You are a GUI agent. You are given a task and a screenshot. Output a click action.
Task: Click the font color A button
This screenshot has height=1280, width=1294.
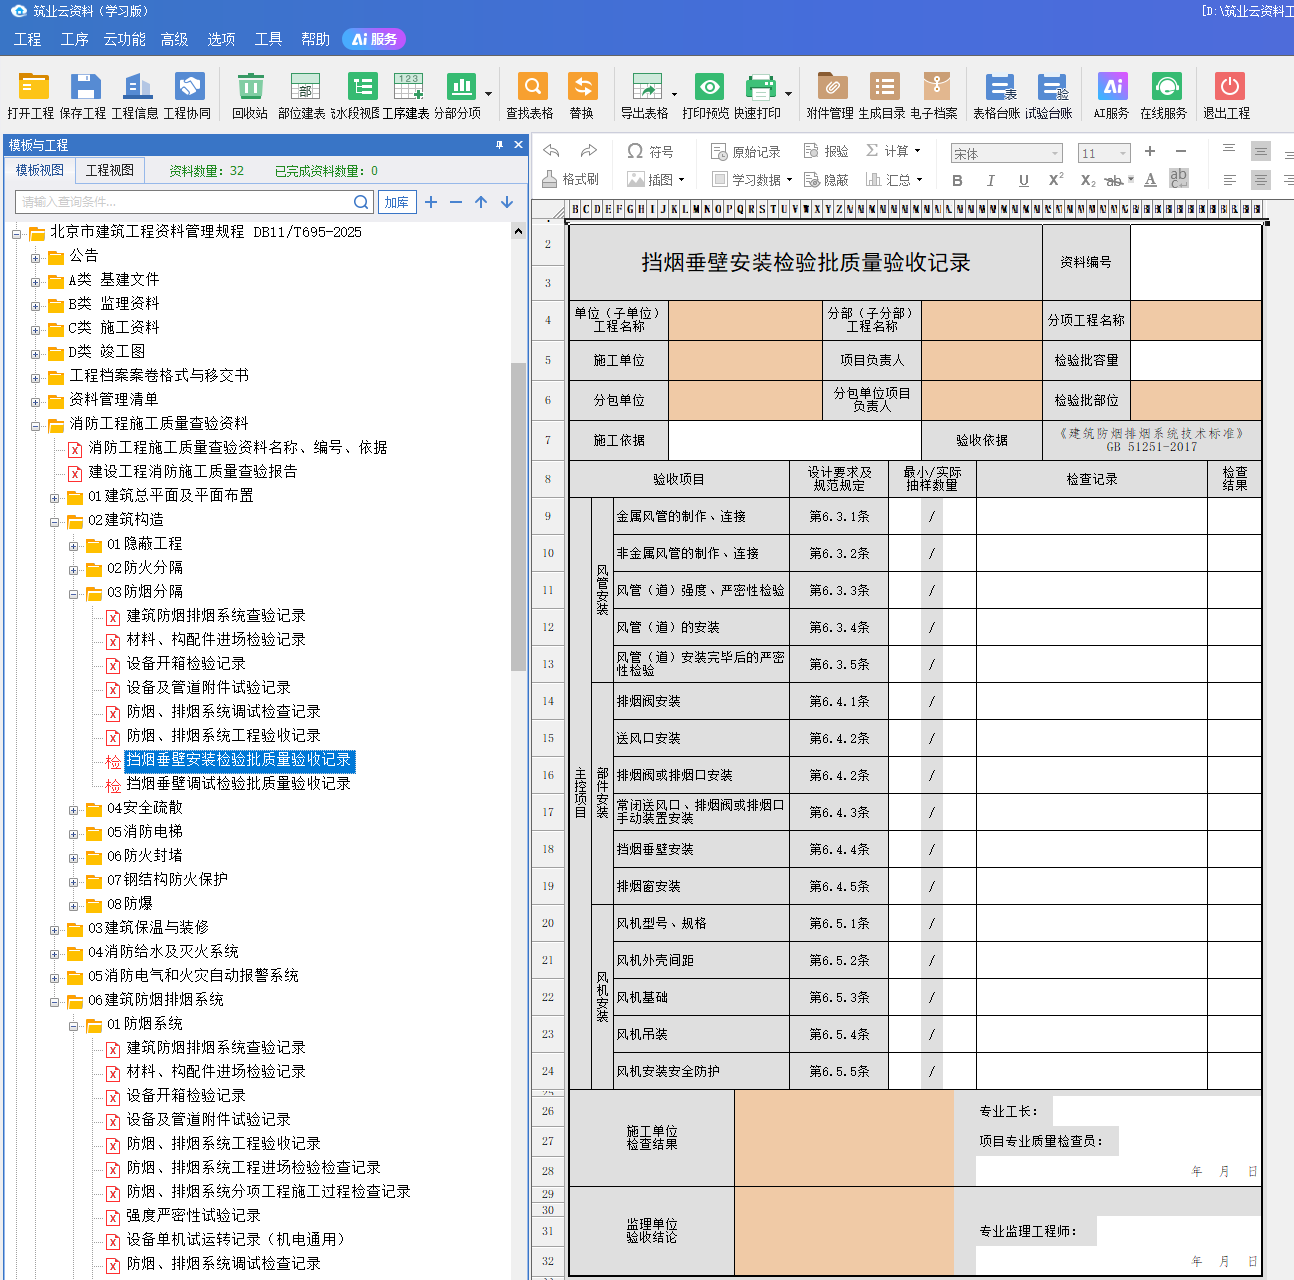point(1150,180)
